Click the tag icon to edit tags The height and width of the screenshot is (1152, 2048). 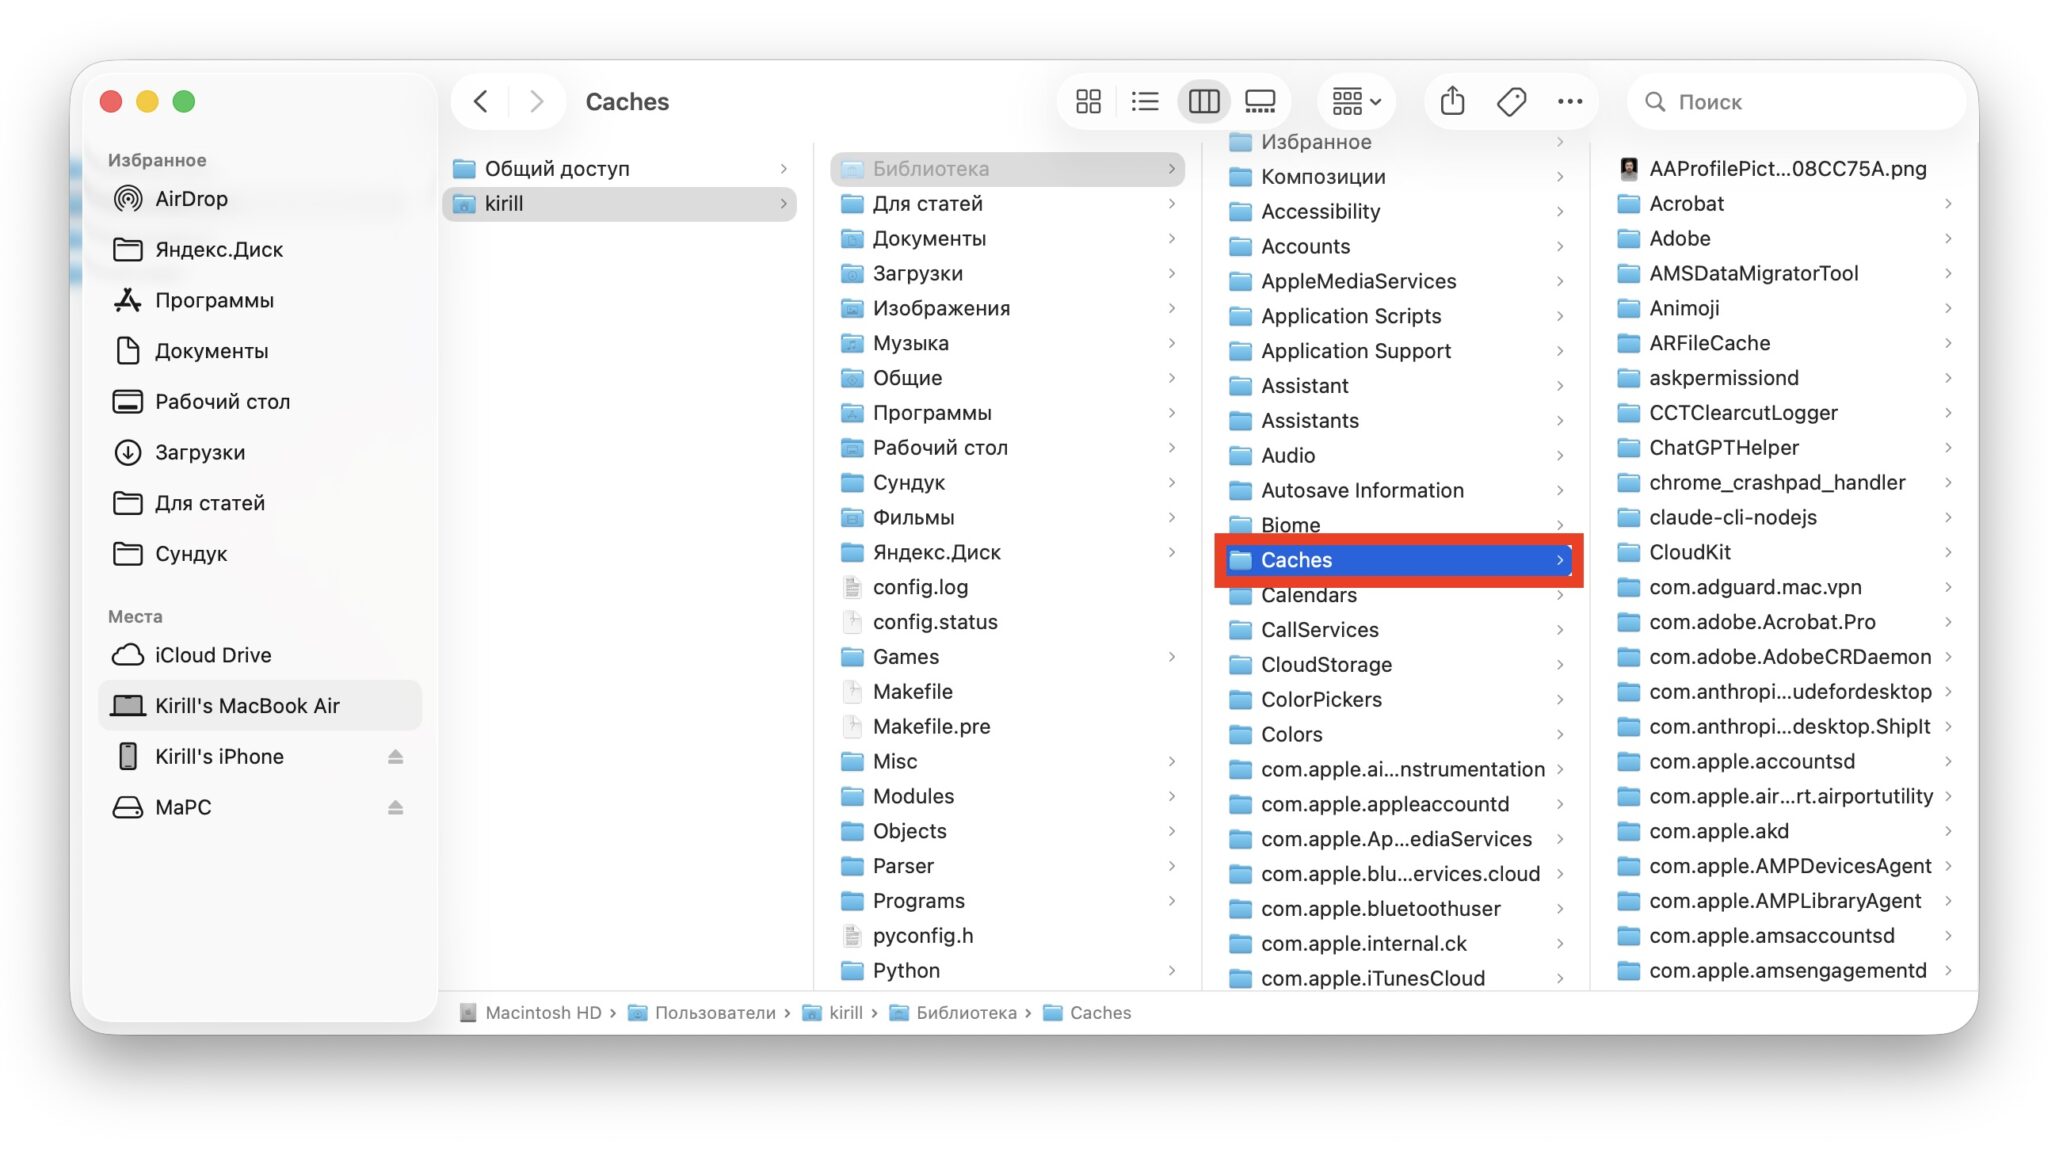coord(1511,101)
